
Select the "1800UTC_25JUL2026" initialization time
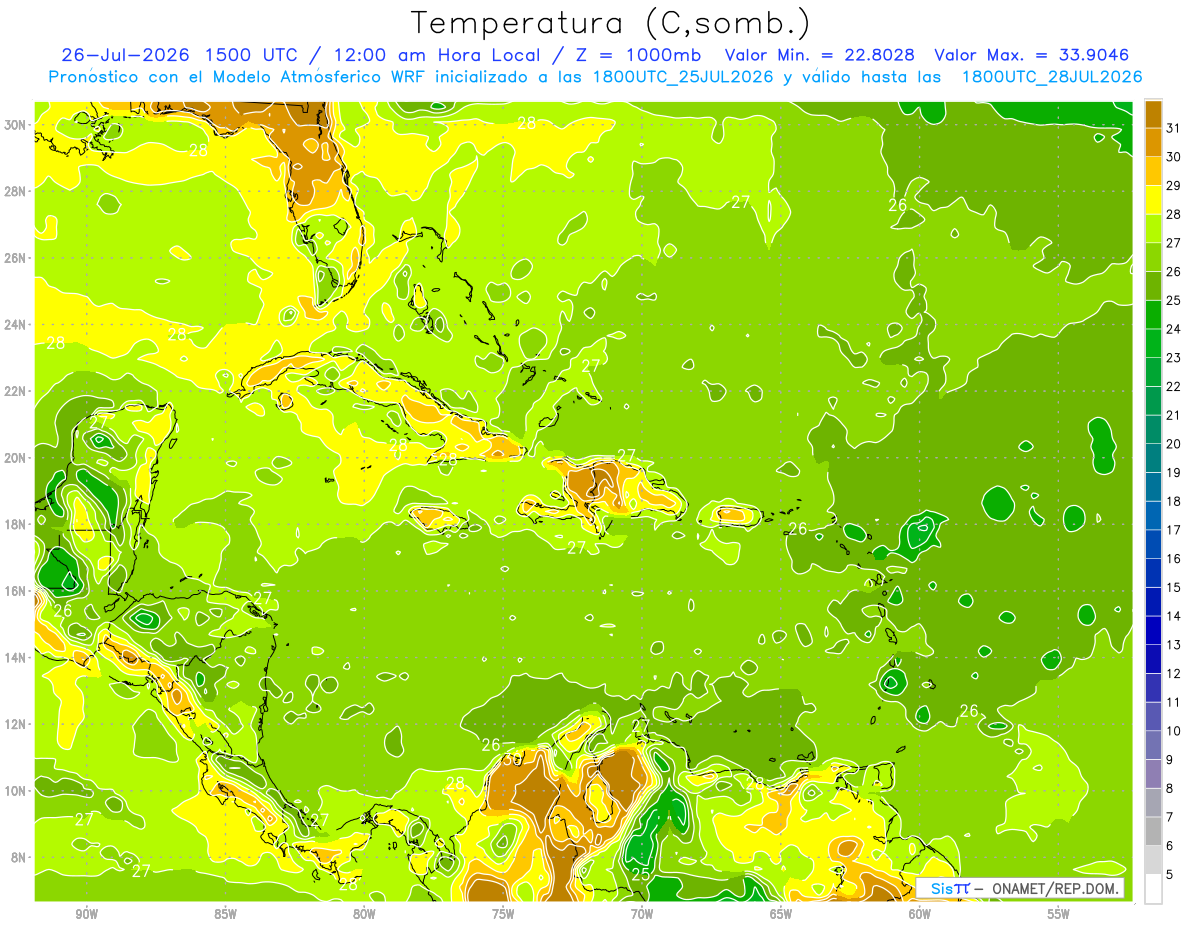[682, 77]
